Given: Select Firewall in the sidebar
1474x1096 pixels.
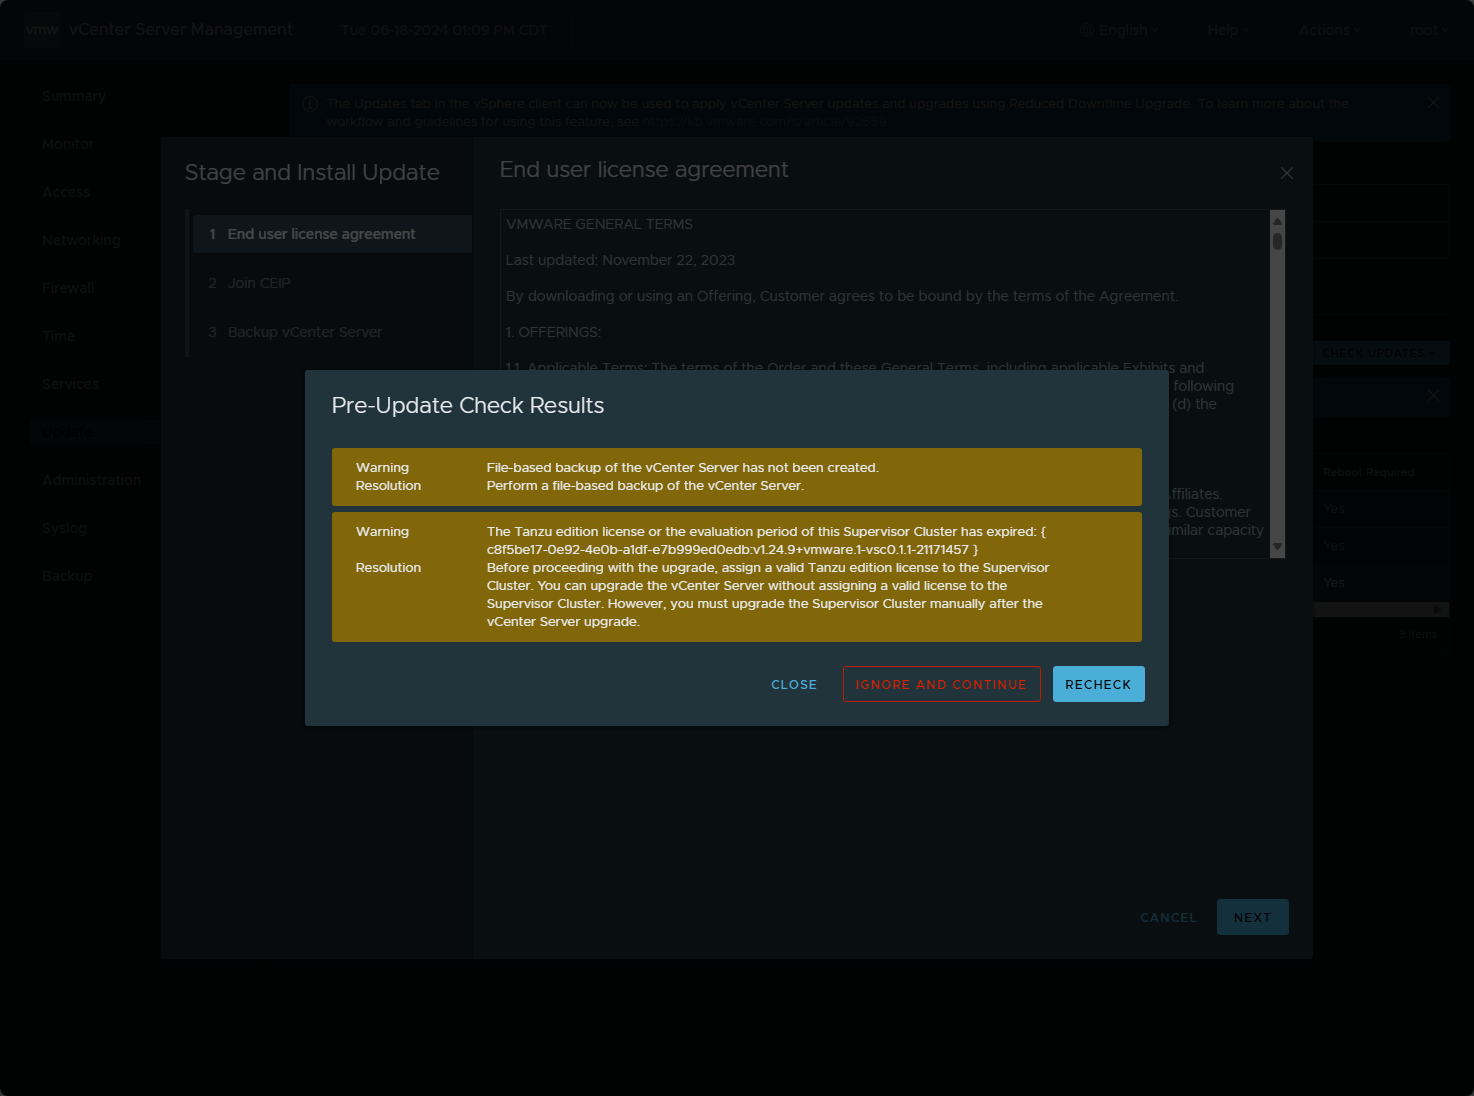Looking at the screenshot, I should point(68,288).
